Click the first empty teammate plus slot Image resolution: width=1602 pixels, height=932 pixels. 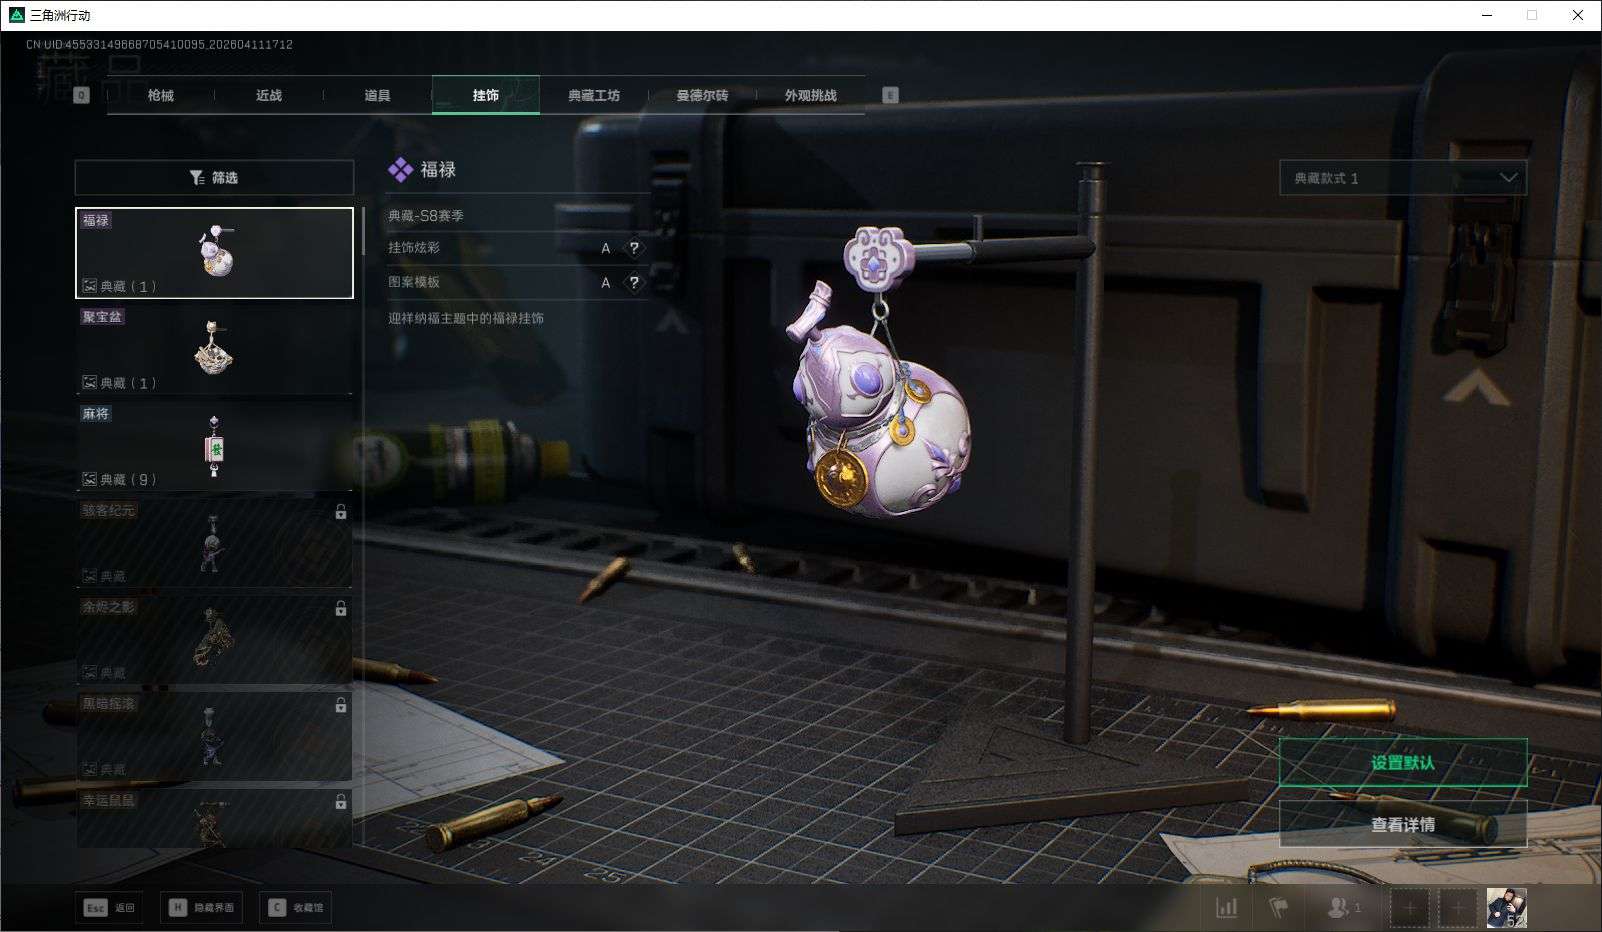(x=1409, y=908)
